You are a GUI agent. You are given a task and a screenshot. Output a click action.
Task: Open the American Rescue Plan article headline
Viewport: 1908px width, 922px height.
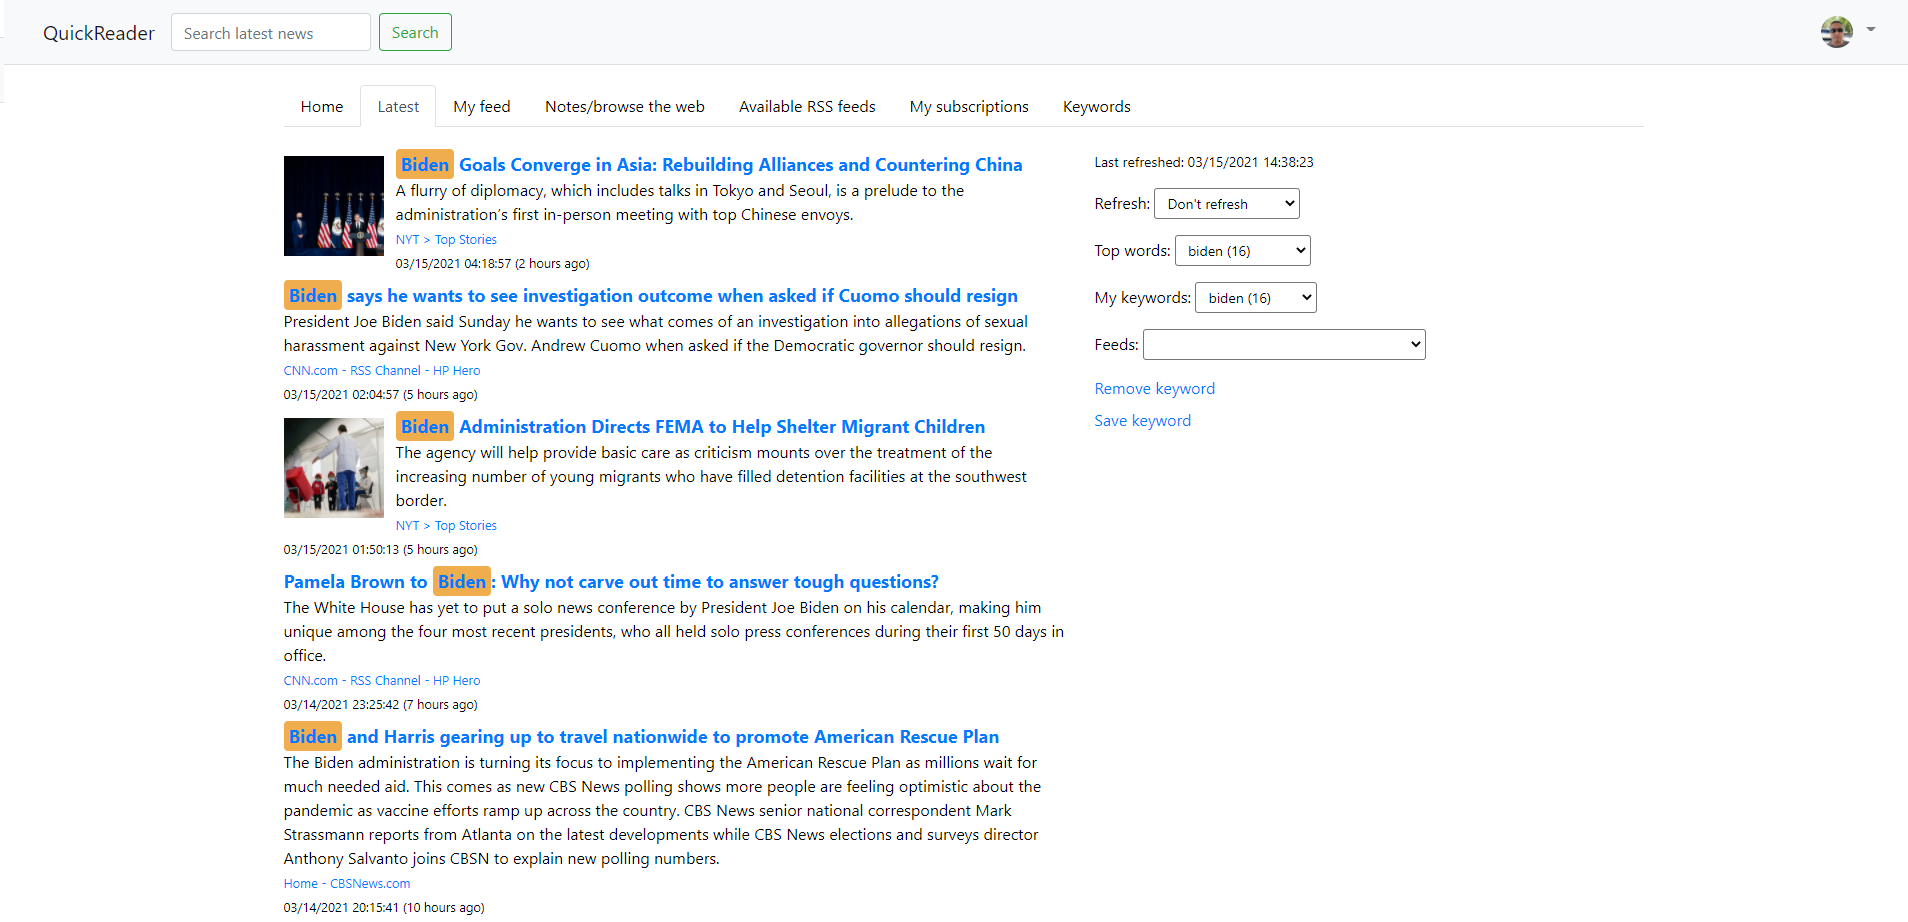[x=641, y=737]
